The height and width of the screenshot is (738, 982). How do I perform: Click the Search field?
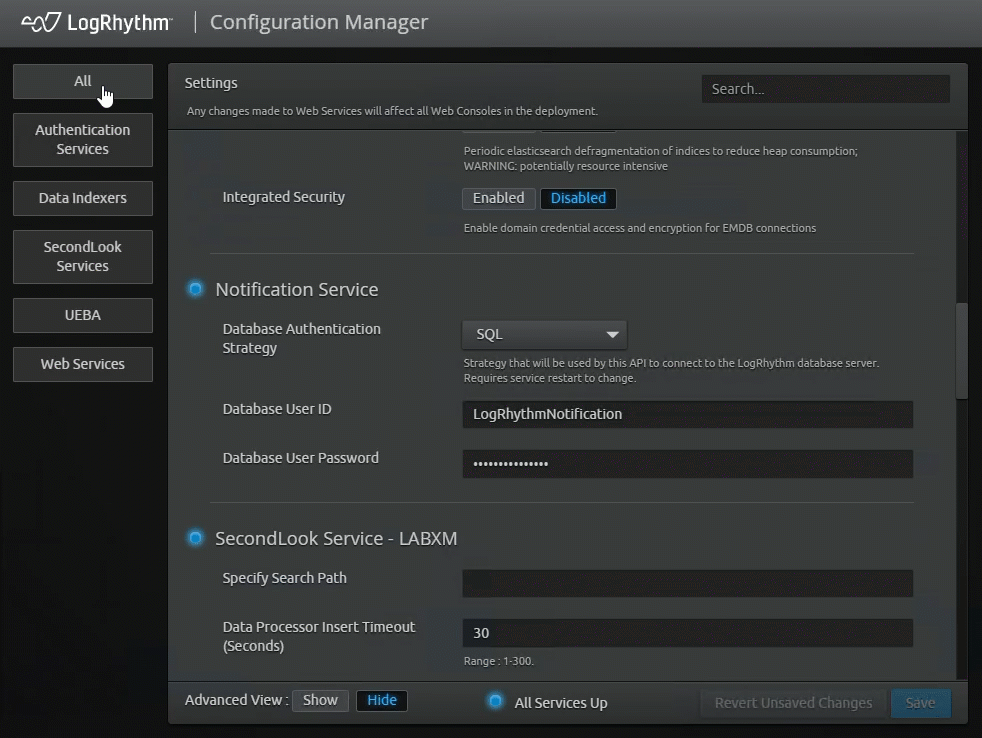825,89
